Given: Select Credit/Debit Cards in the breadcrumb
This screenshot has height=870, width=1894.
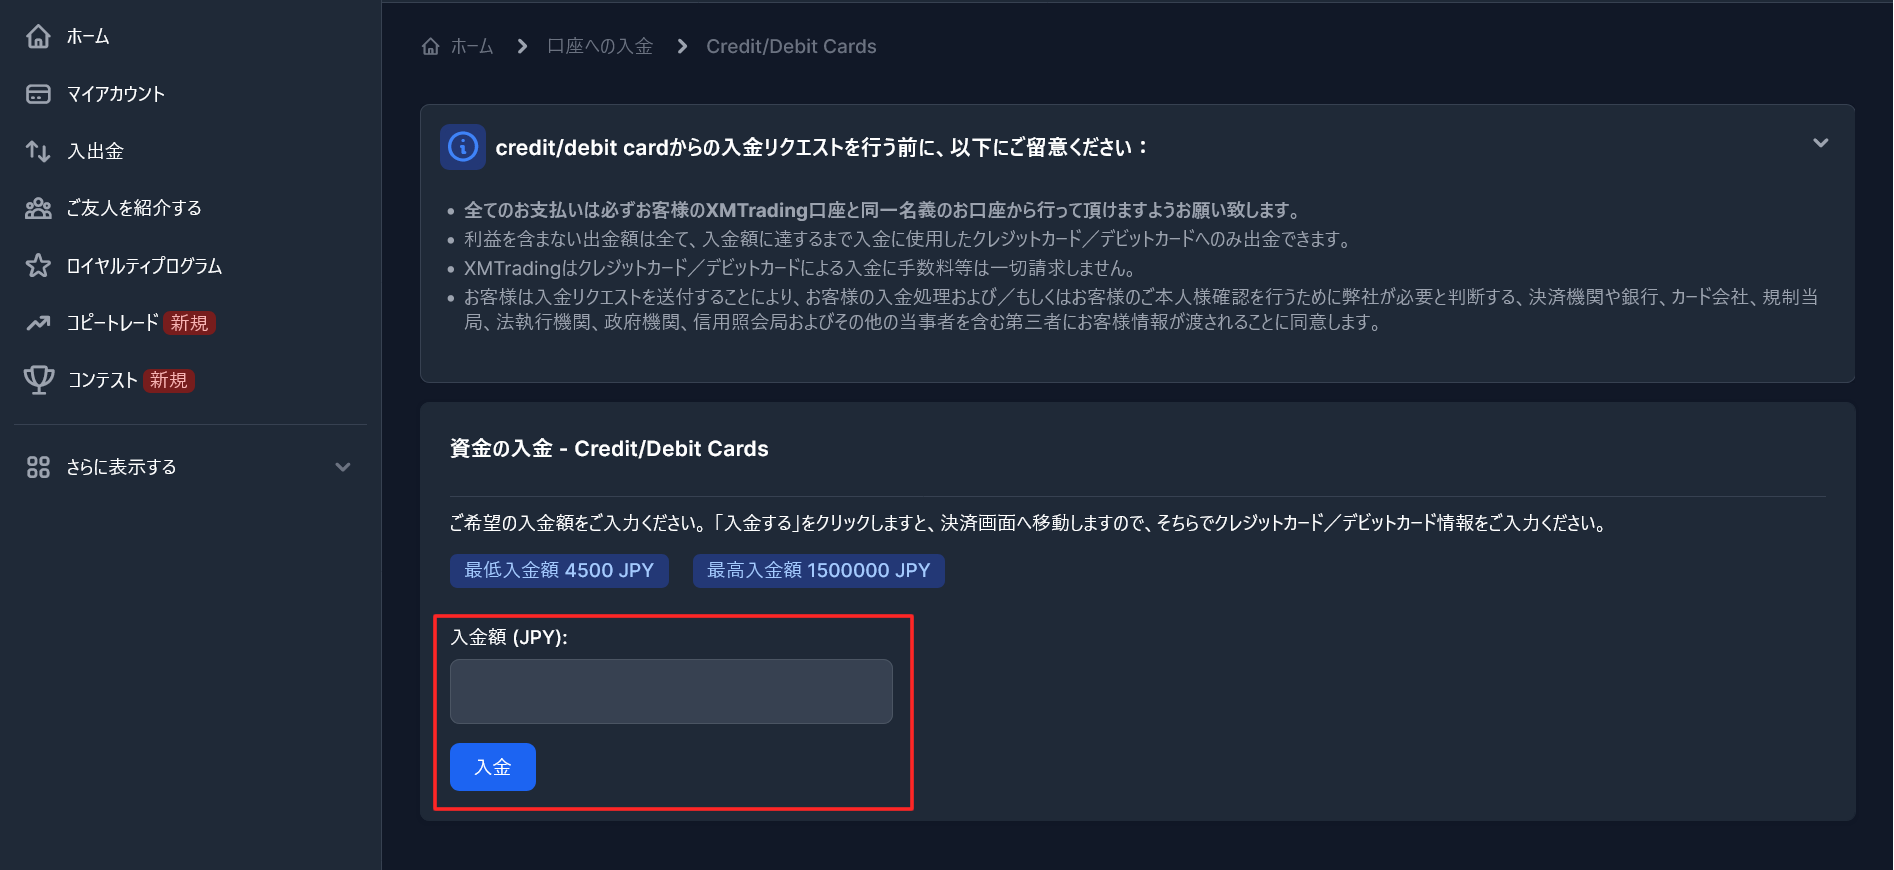Looking at the screenshot, I should tap(790, 46).
